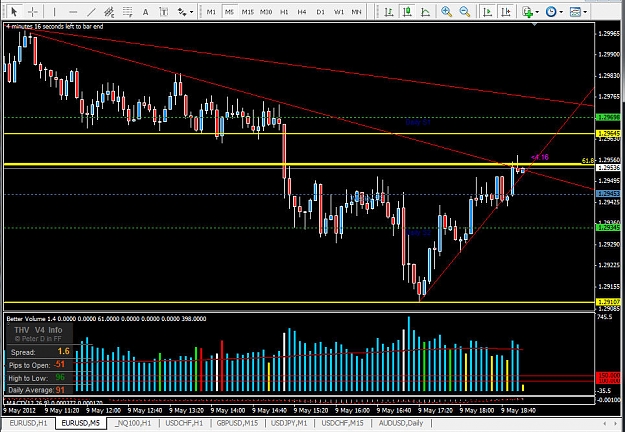Viewport: 625px width, 432px height.
Task: Click the '9 May 18:40' time axis label
Action: [518, 410]
